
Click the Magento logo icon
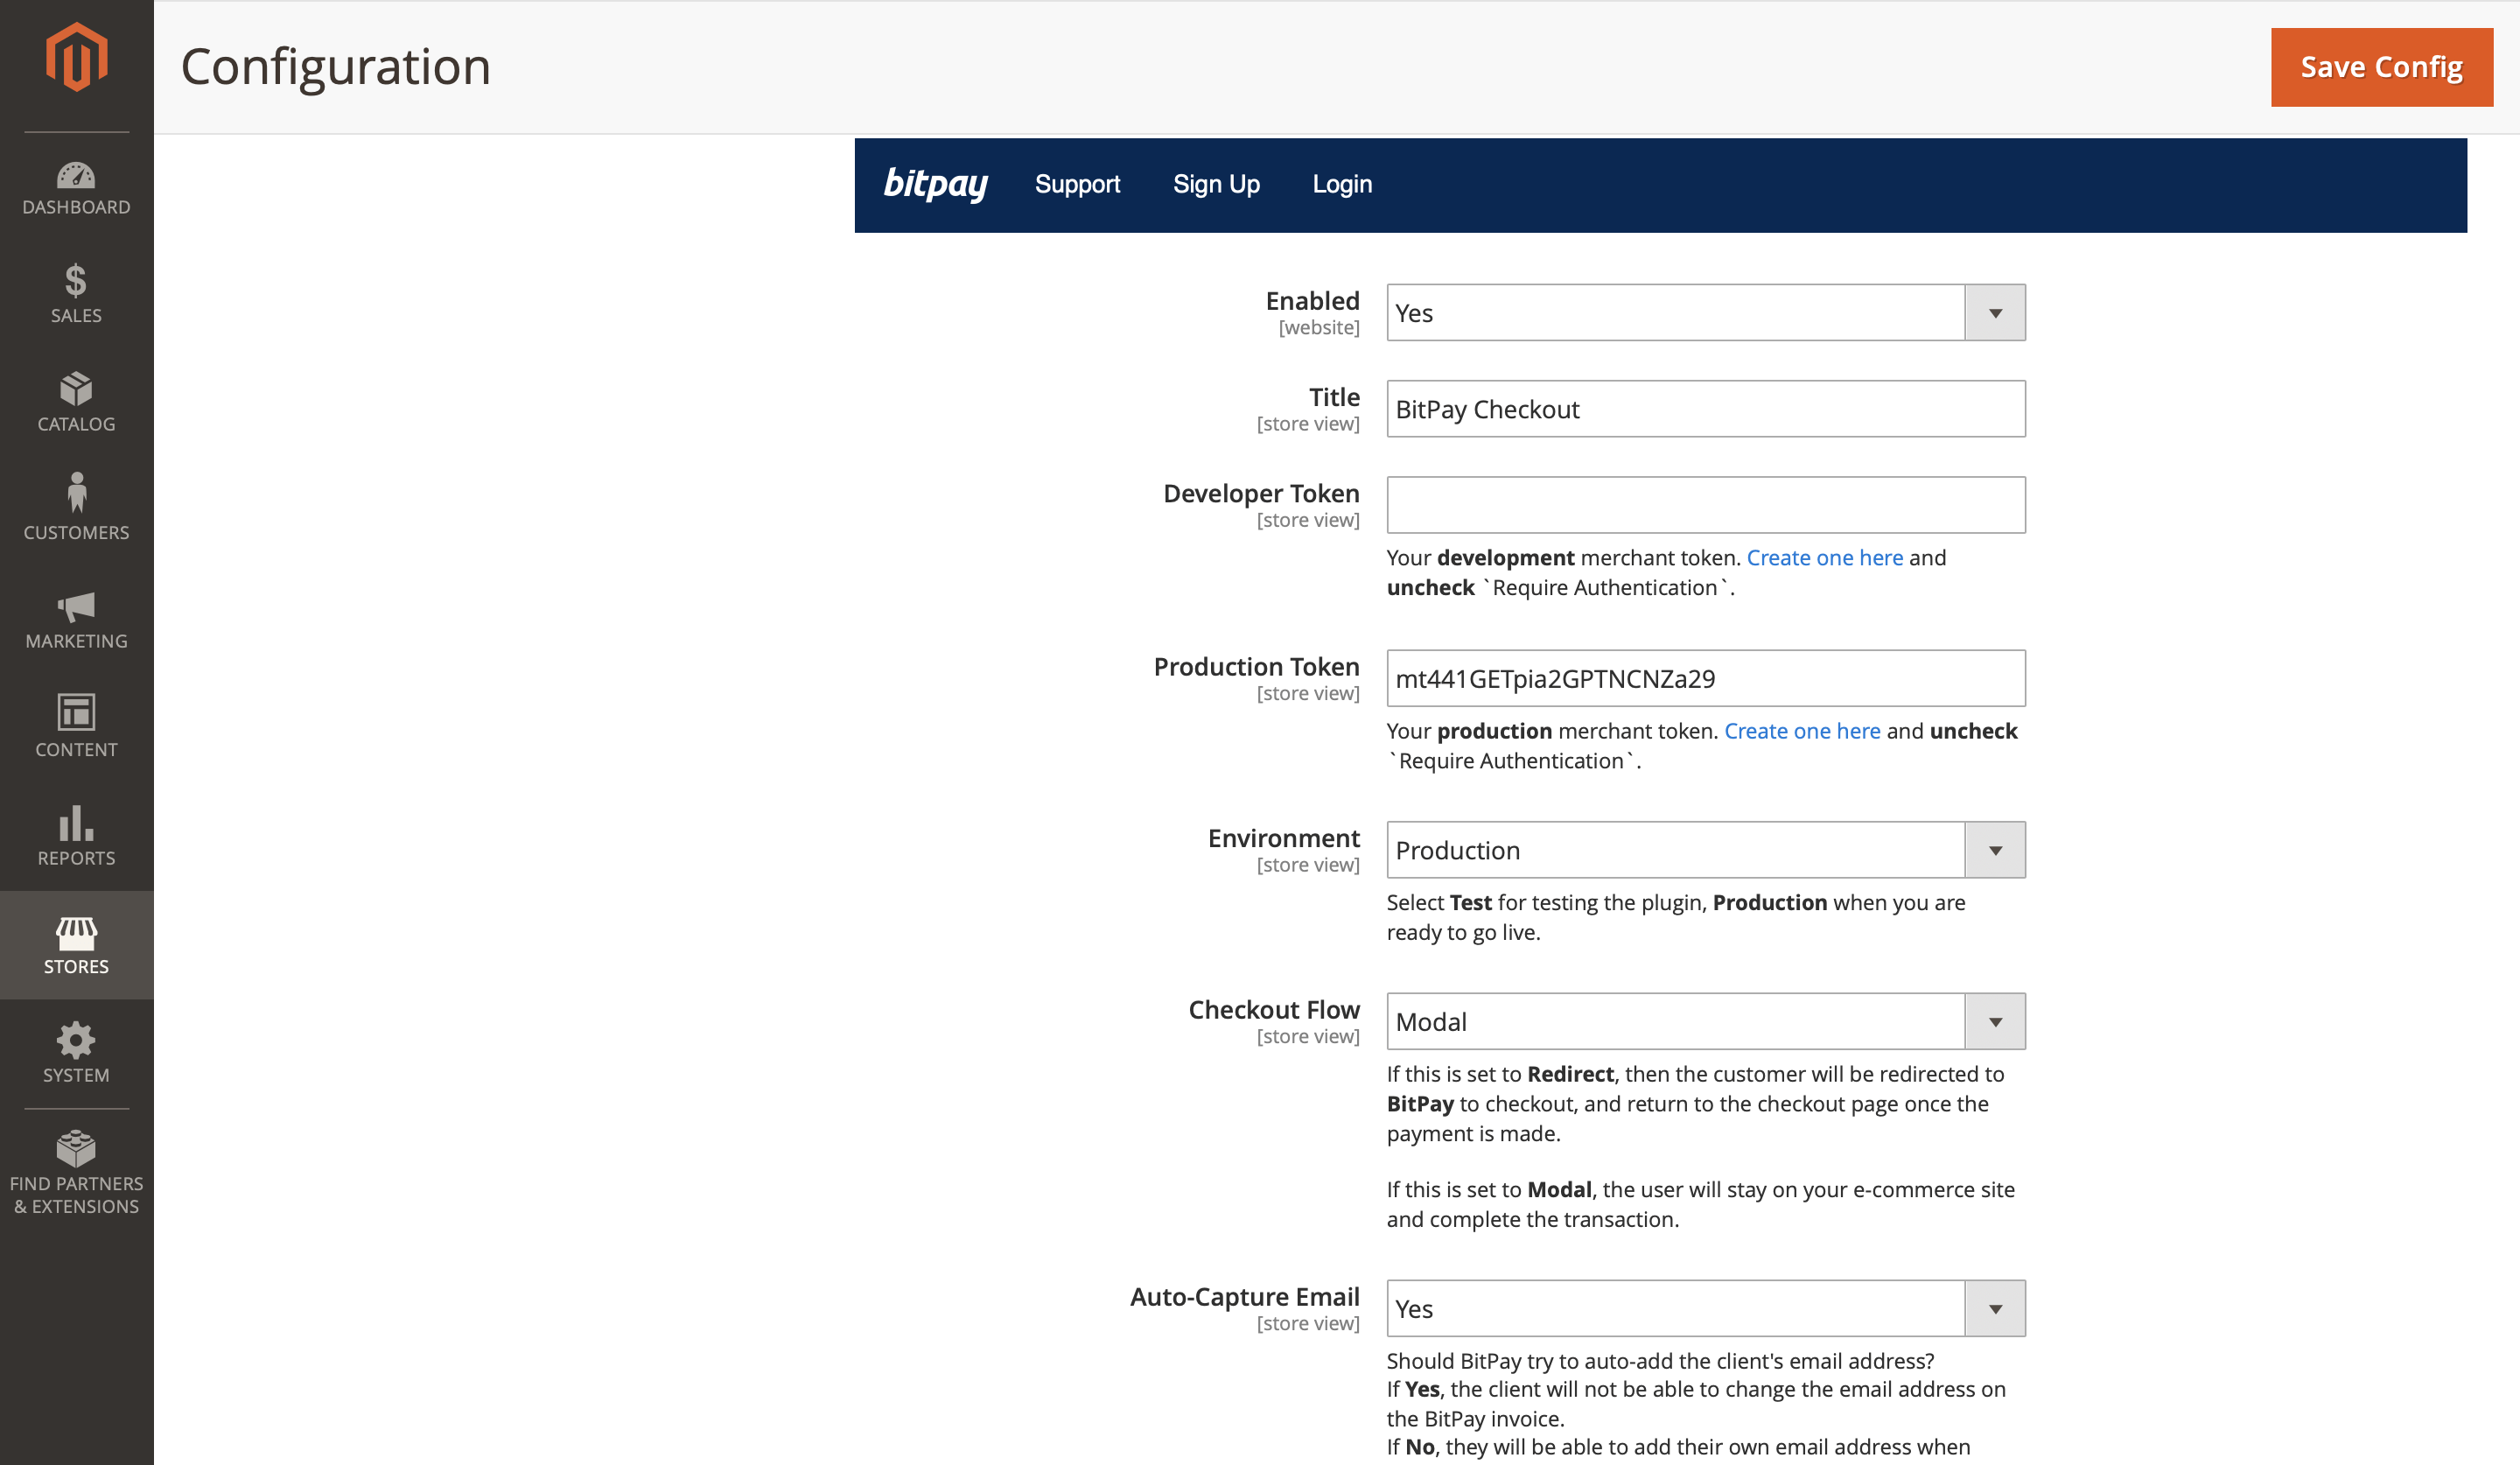[76, 57]
